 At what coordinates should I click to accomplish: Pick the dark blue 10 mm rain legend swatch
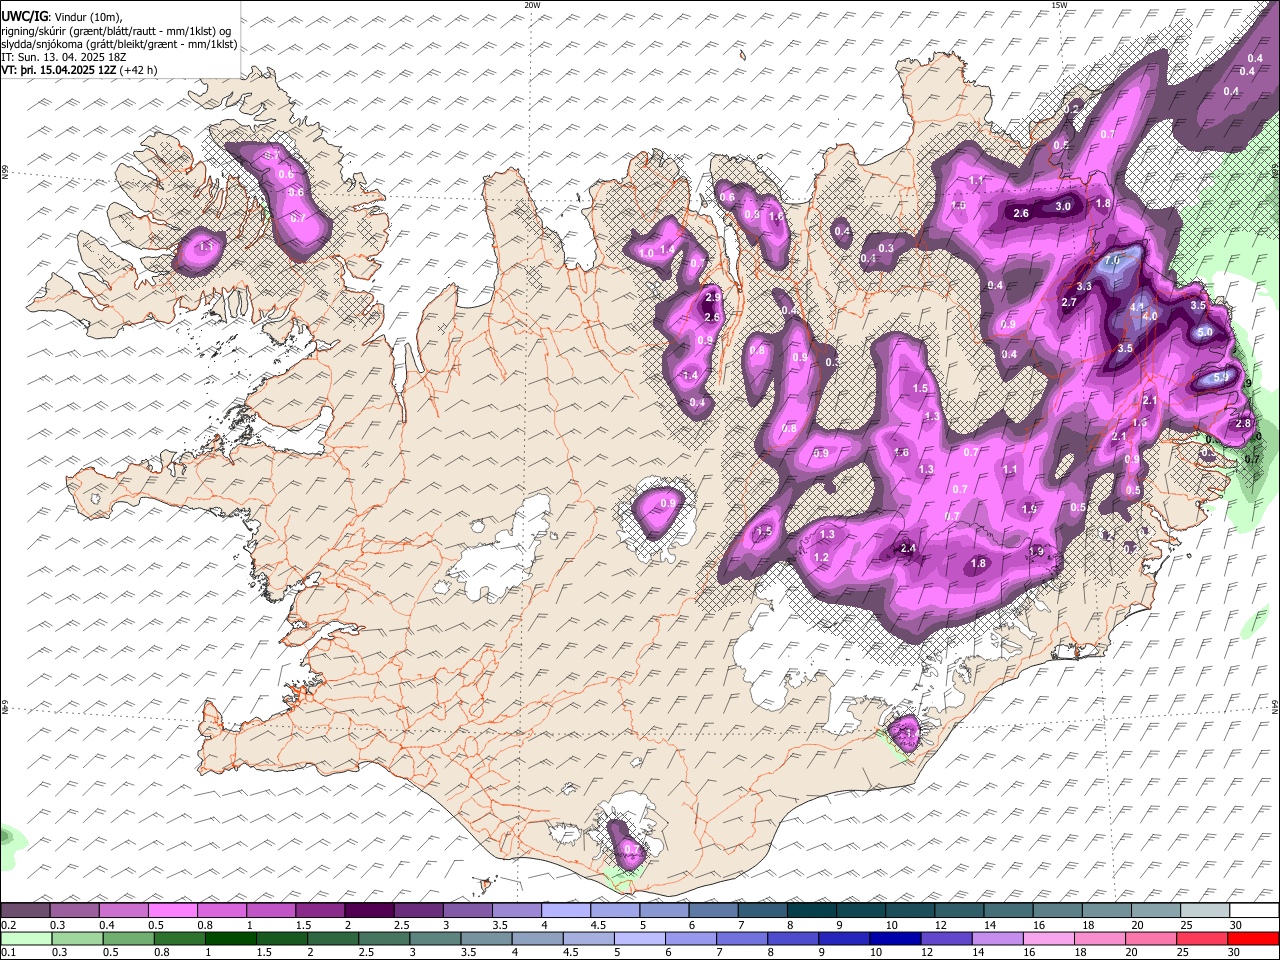(x=895, y=939)
